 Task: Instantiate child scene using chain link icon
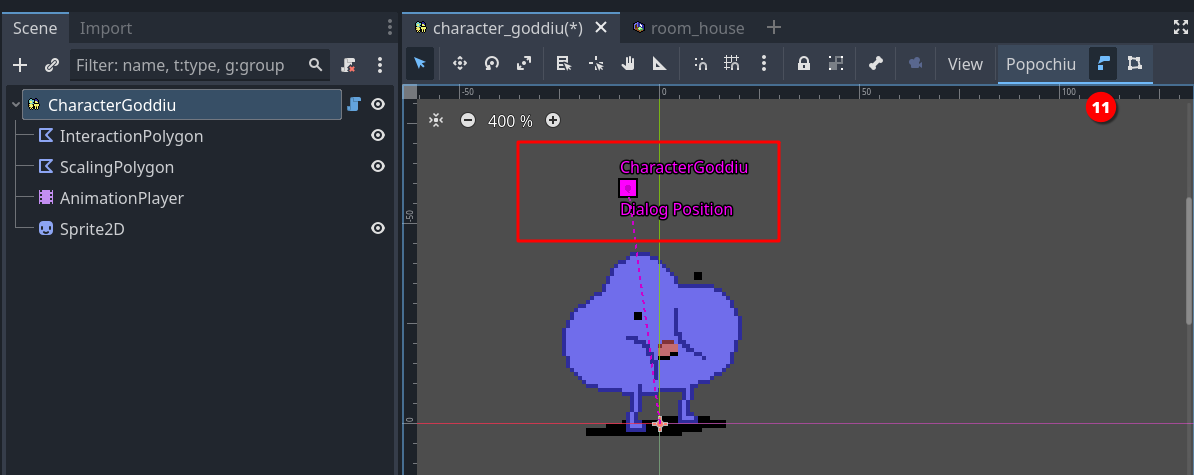tap(51, 65)
